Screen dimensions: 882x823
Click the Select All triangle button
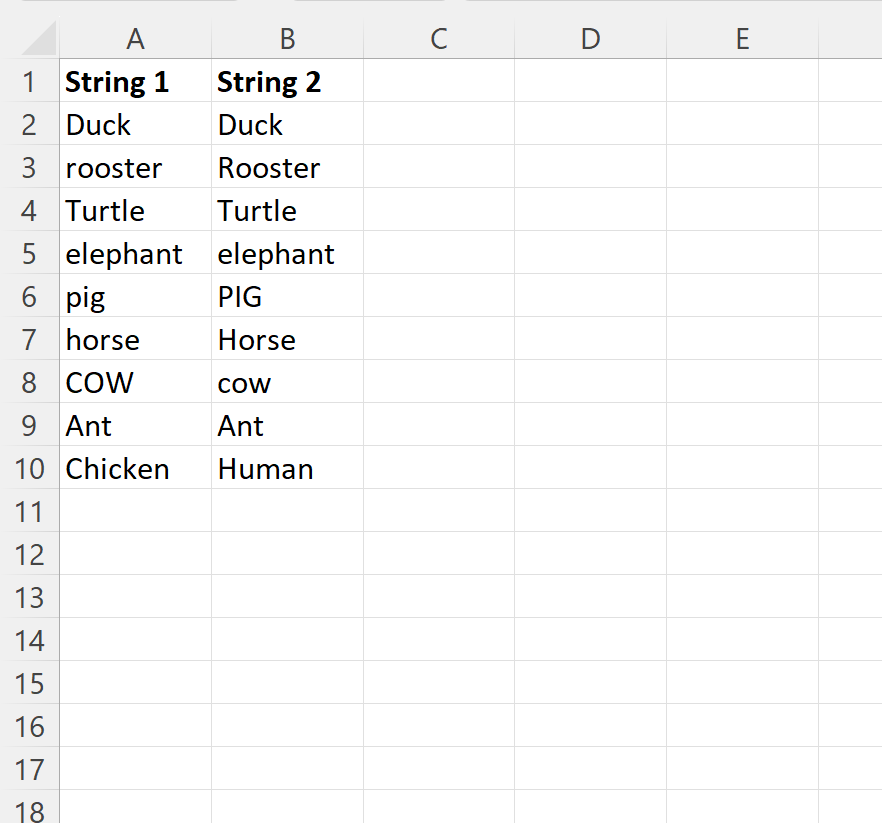coord(32,38)
